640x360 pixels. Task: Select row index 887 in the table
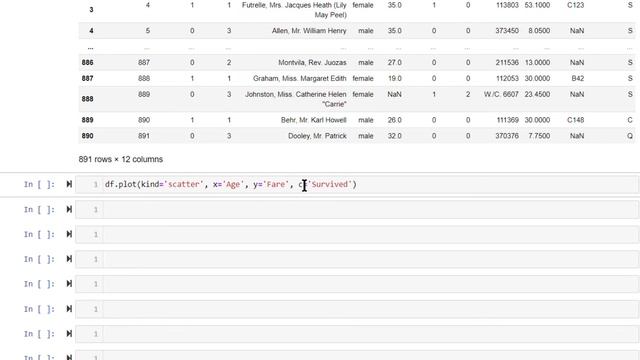pos(87,78)
